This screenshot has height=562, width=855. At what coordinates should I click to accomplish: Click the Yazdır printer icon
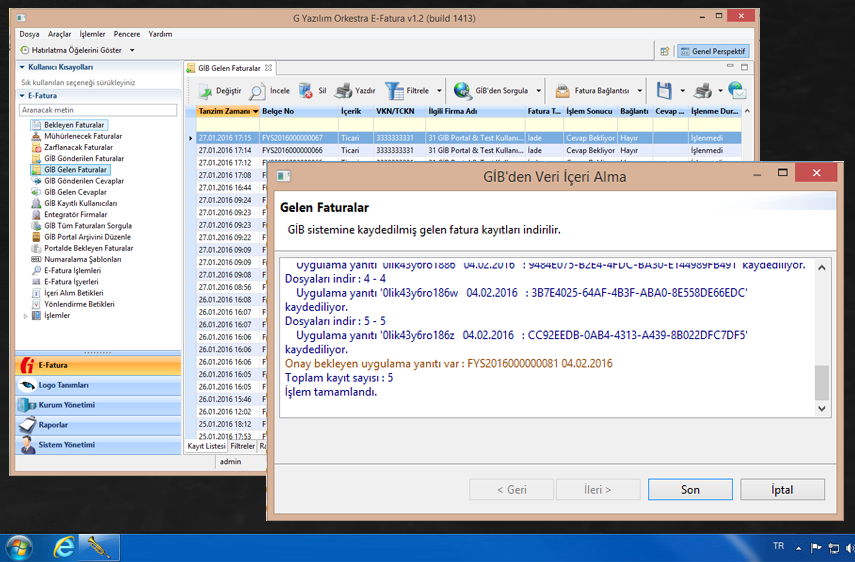point(343,91)
